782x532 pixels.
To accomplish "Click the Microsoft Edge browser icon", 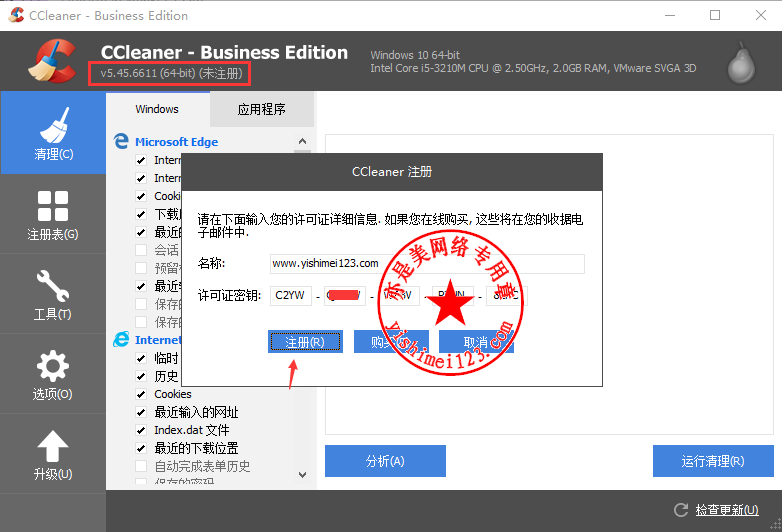I will [121, 141].
